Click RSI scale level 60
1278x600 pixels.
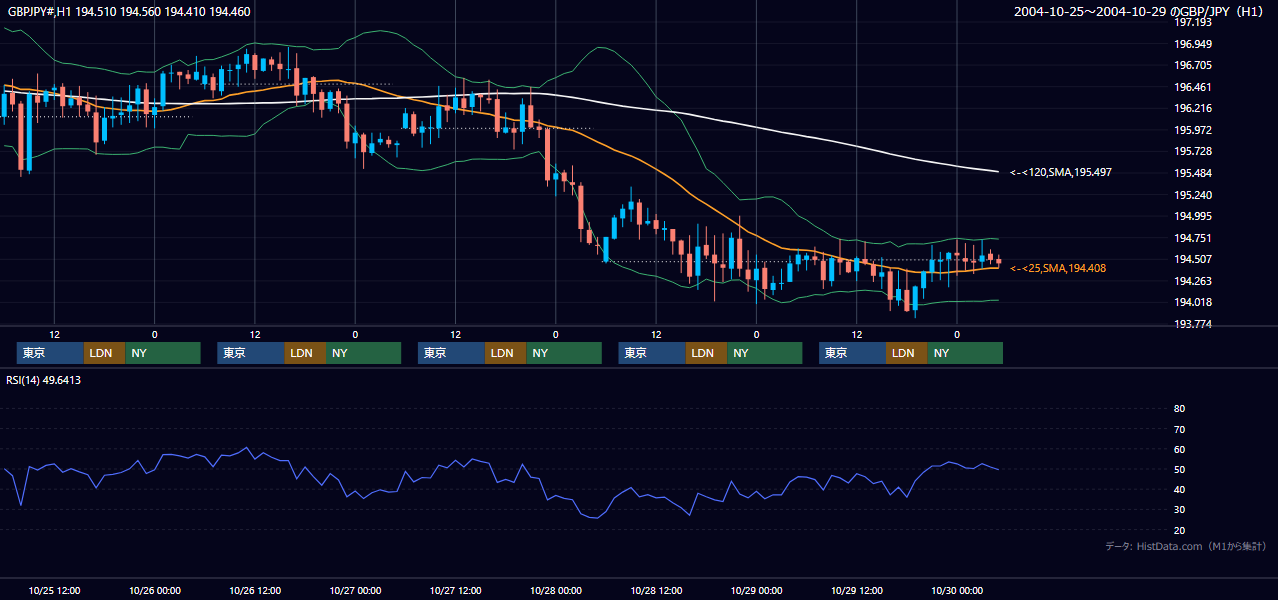point(1179,449)
